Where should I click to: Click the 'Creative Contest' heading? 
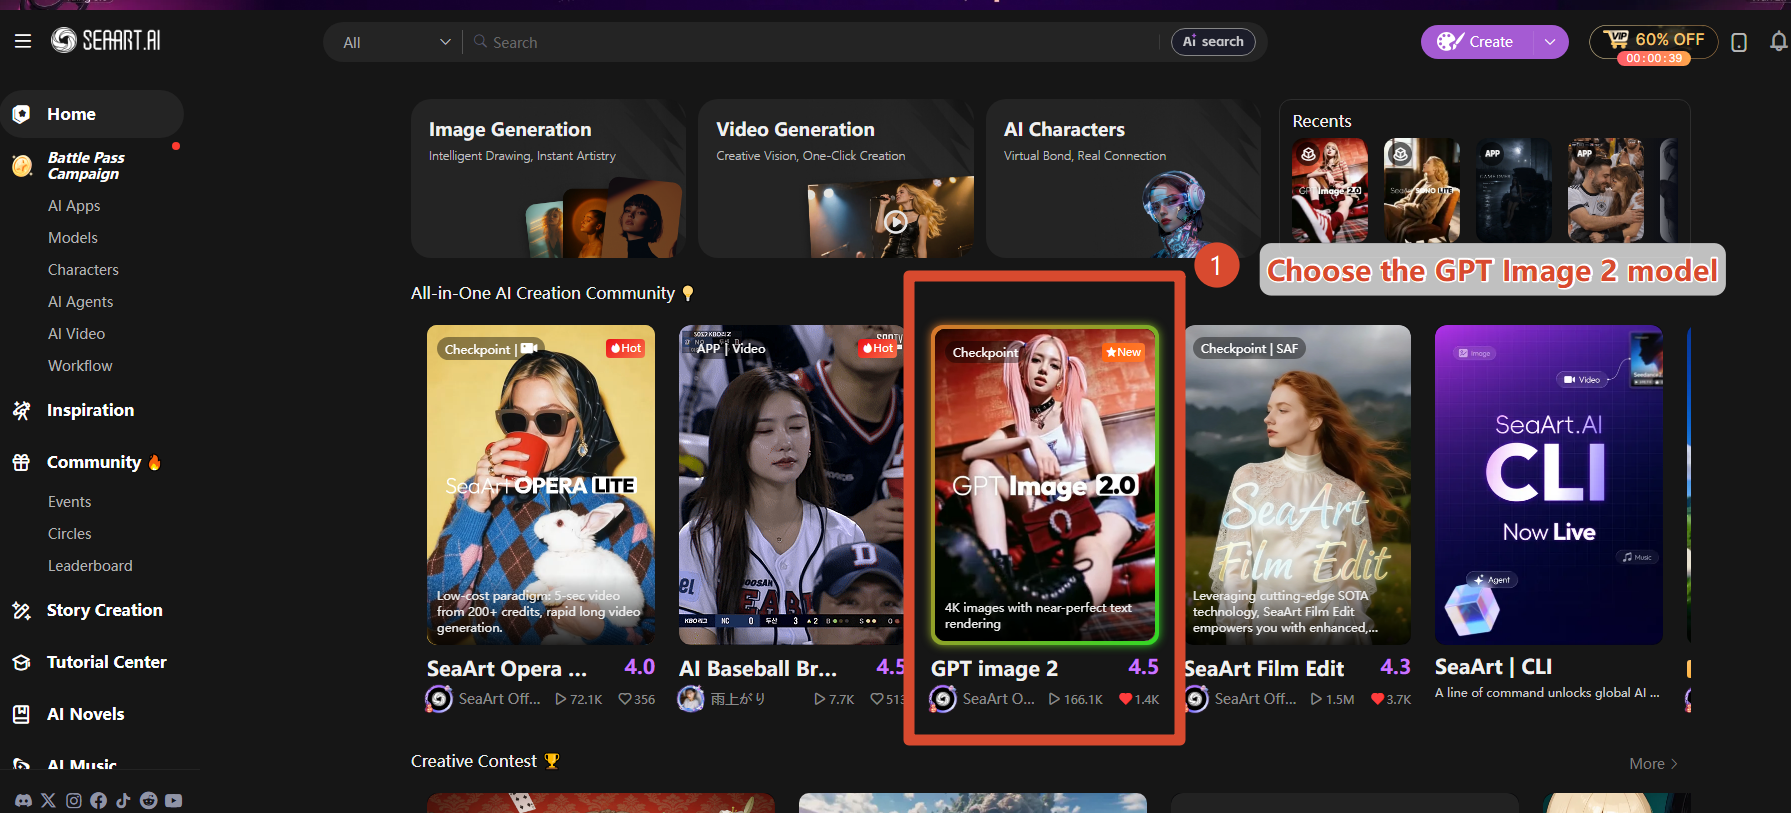474,761
